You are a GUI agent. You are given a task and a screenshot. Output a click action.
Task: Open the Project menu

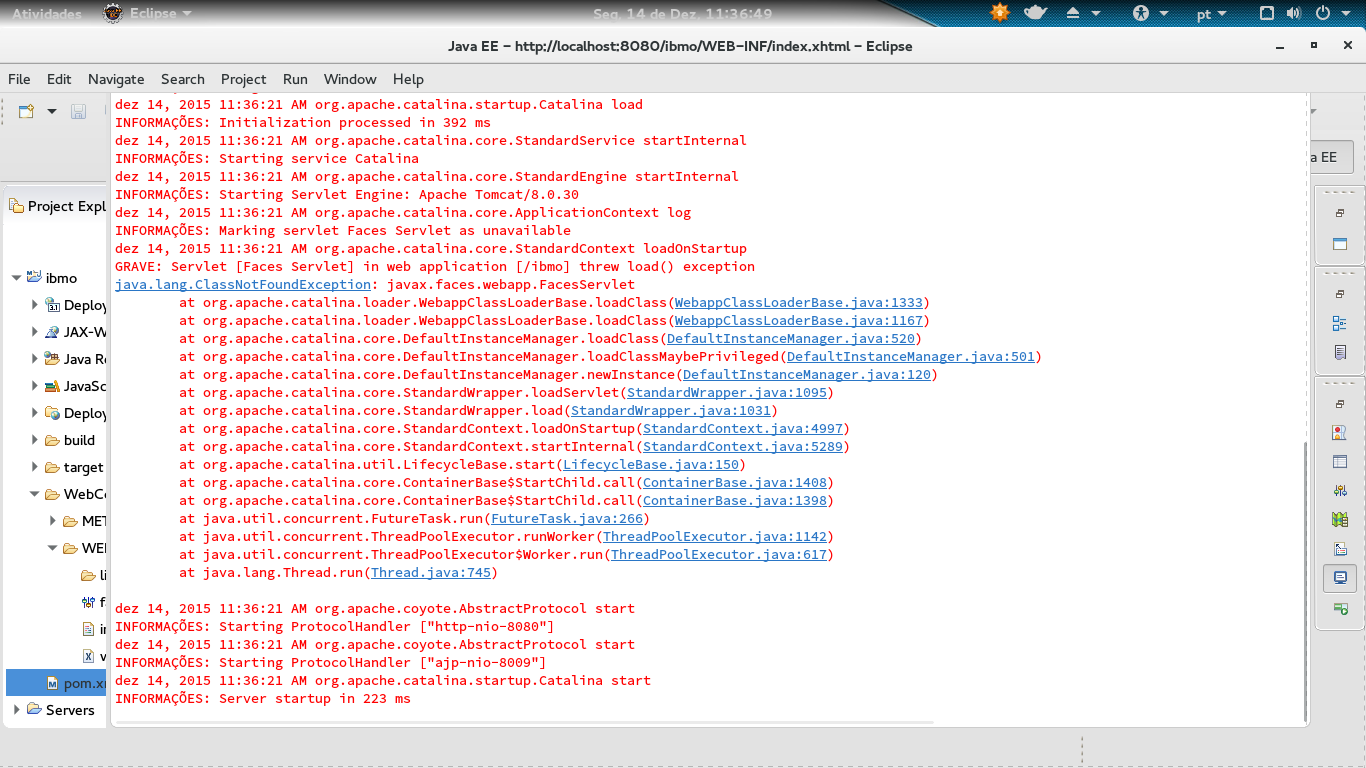click(244, 79)
